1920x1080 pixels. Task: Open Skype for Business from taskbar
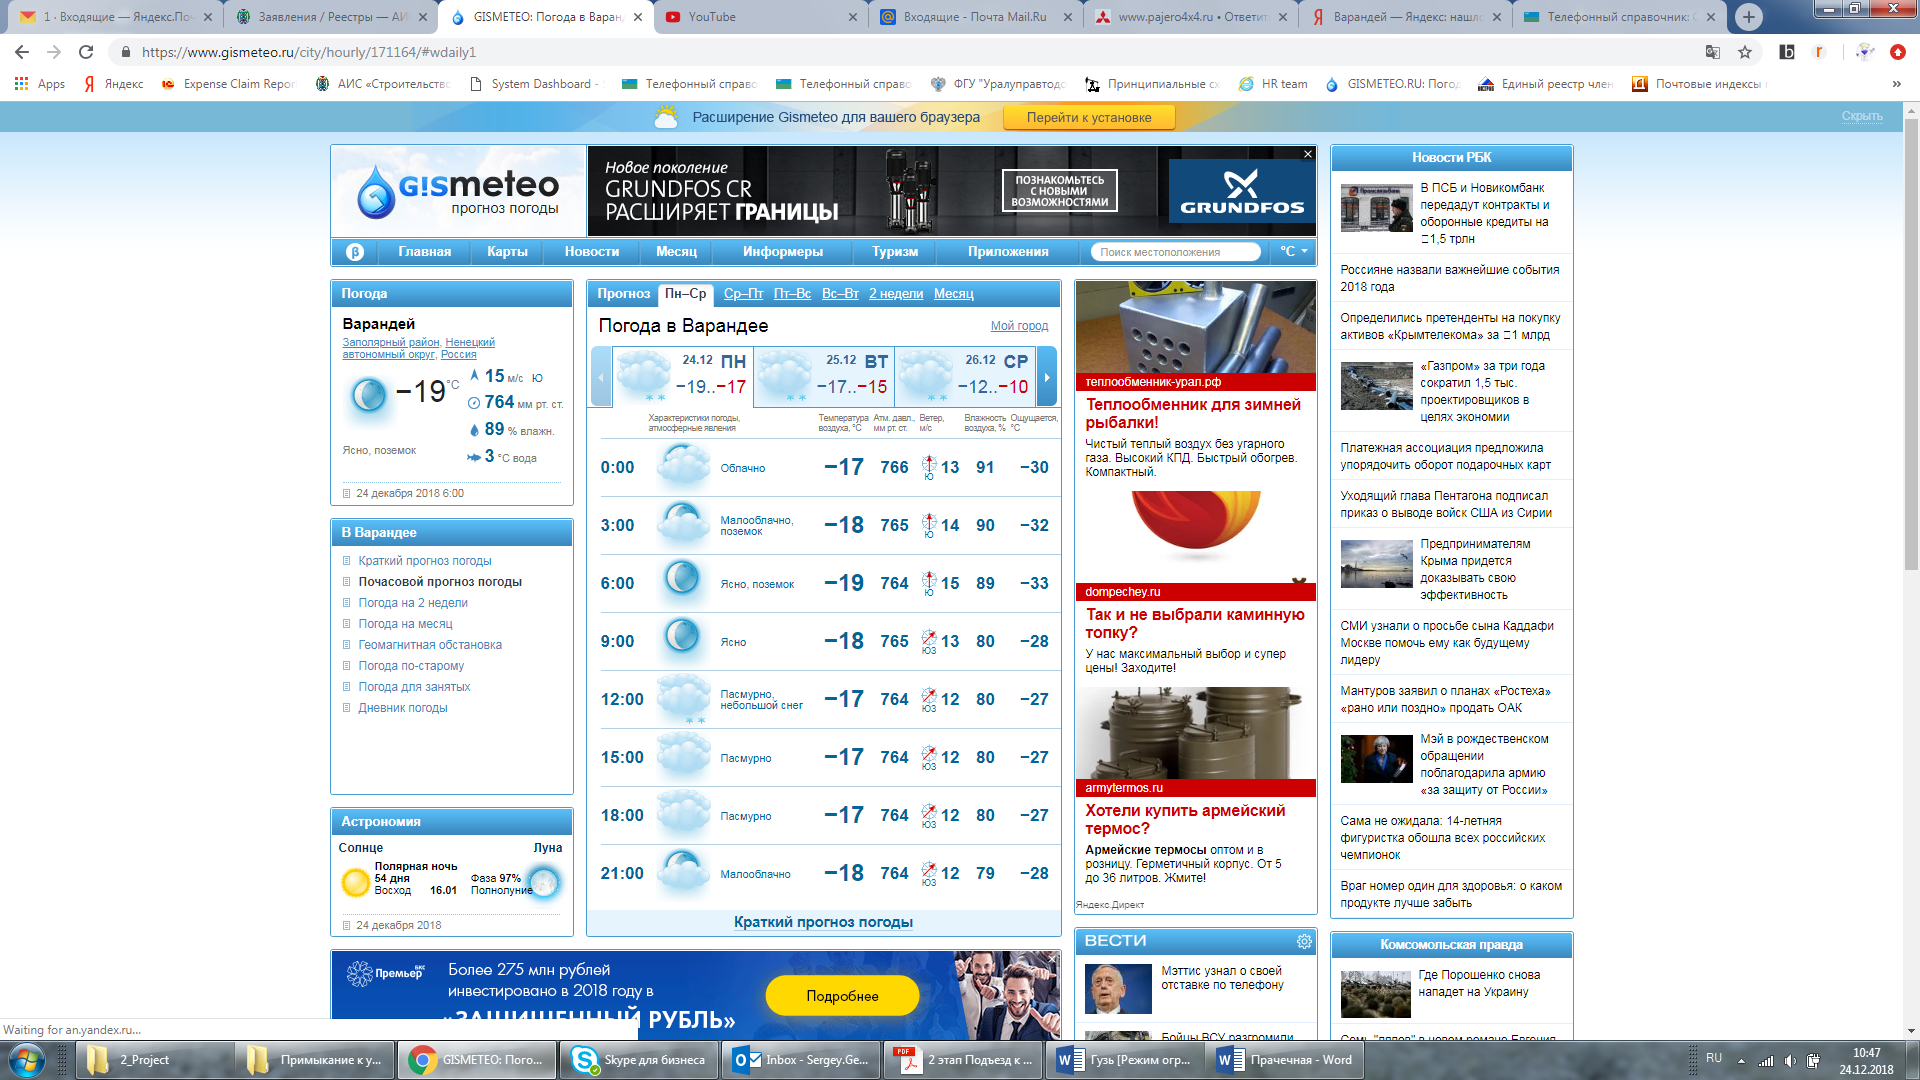click(639, 1060)
